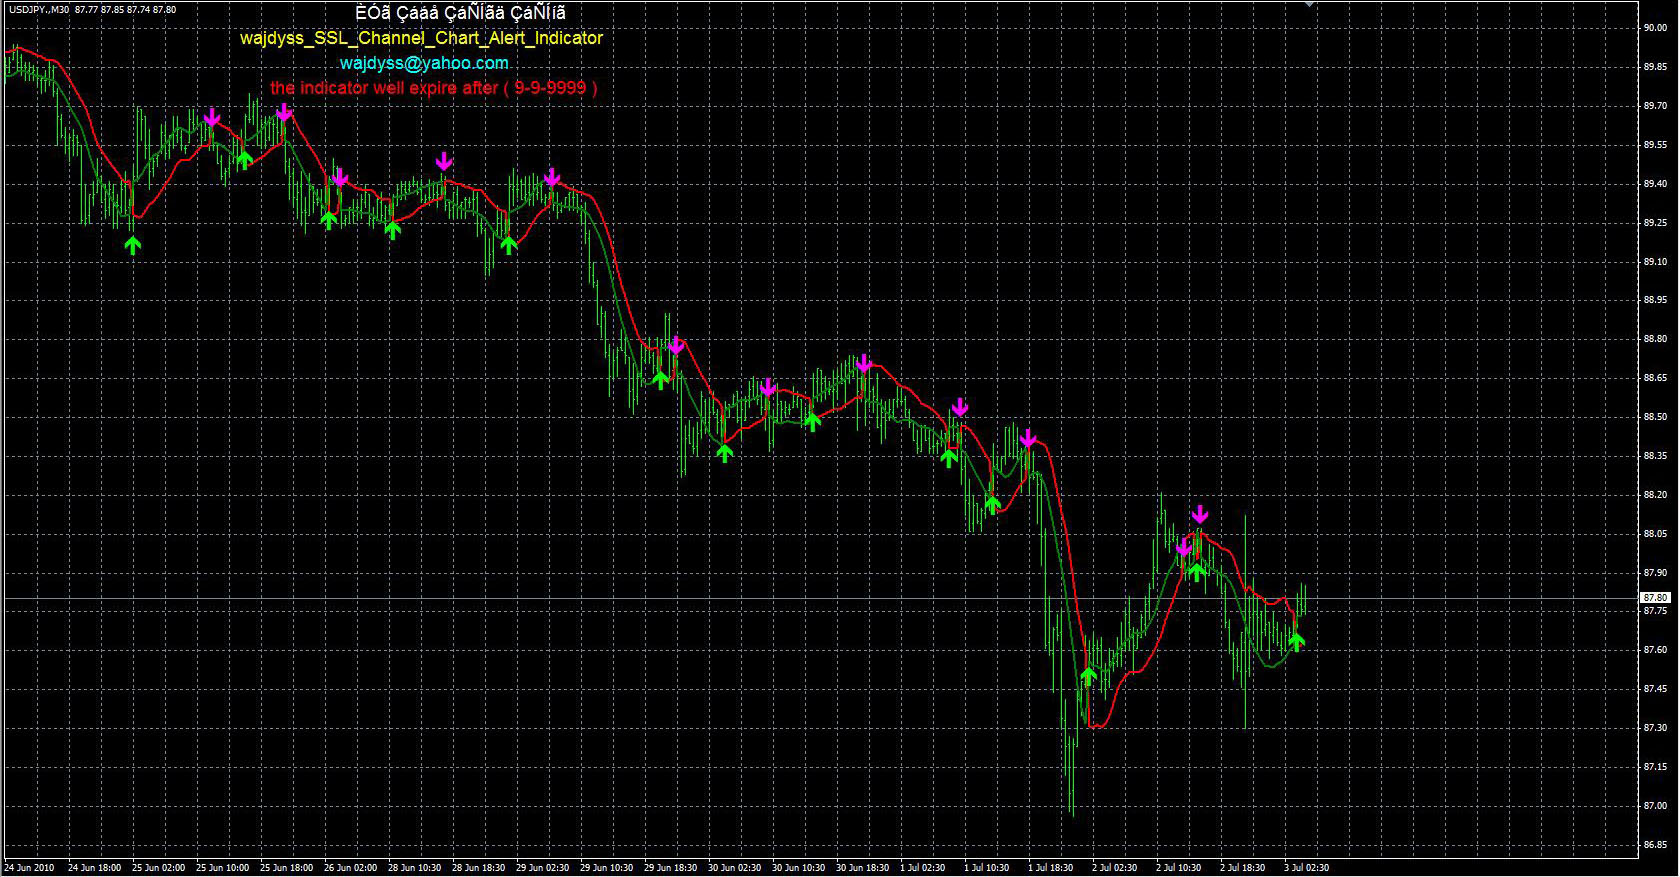Click the 1 Jul 02:30 time label
Screen dimensions: 1680x877
922,868
